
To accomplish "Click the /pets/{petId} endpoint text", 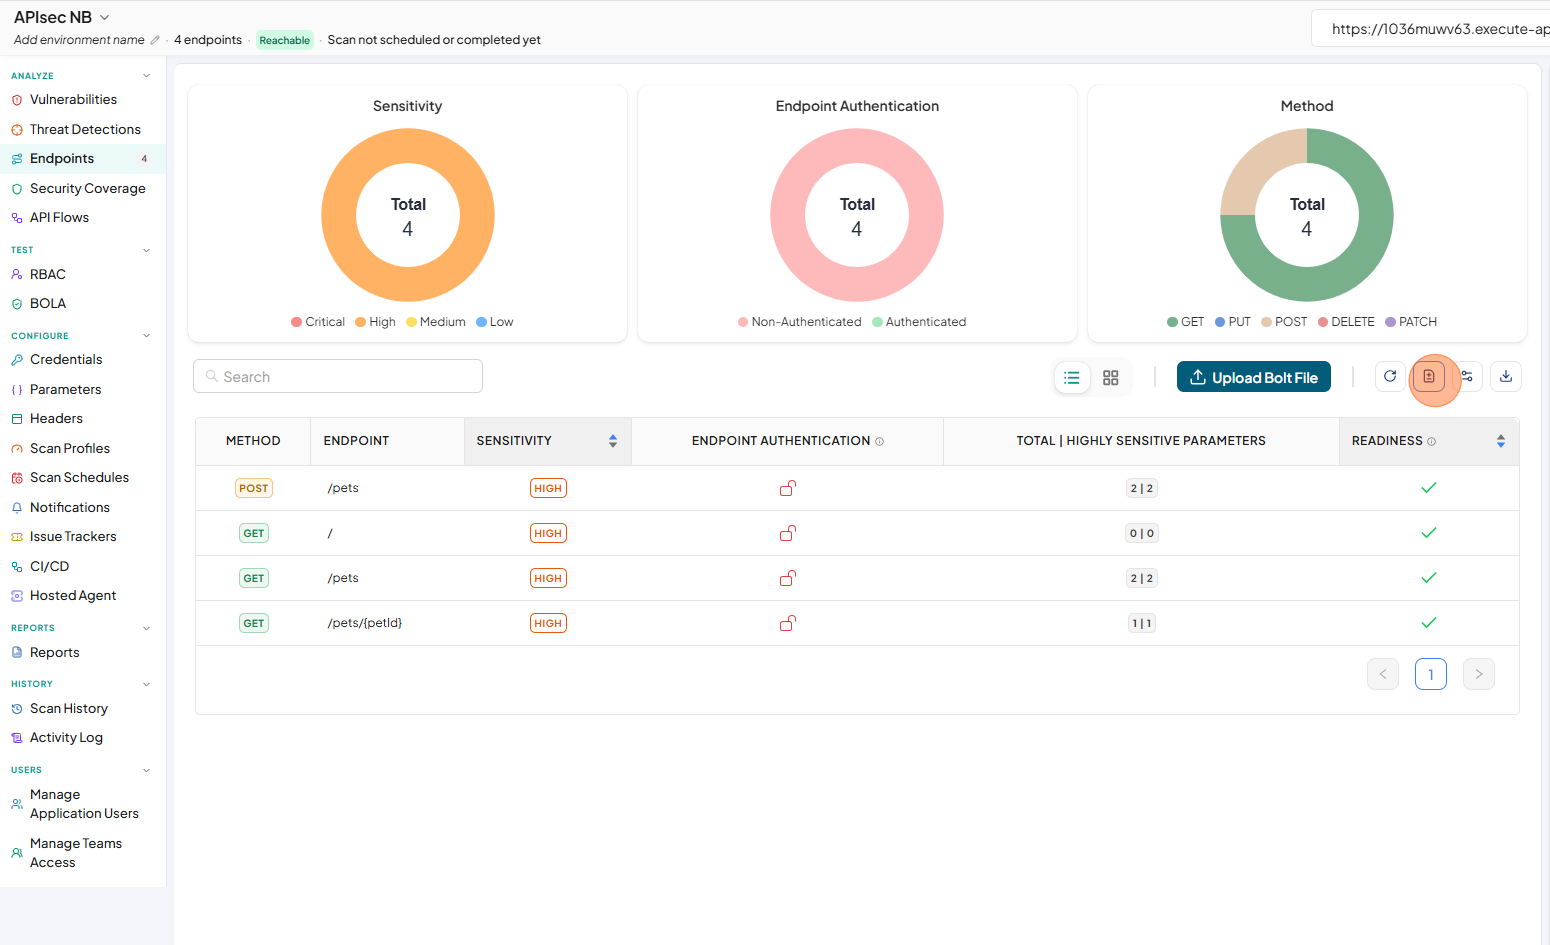I will (x=365, y=623).
